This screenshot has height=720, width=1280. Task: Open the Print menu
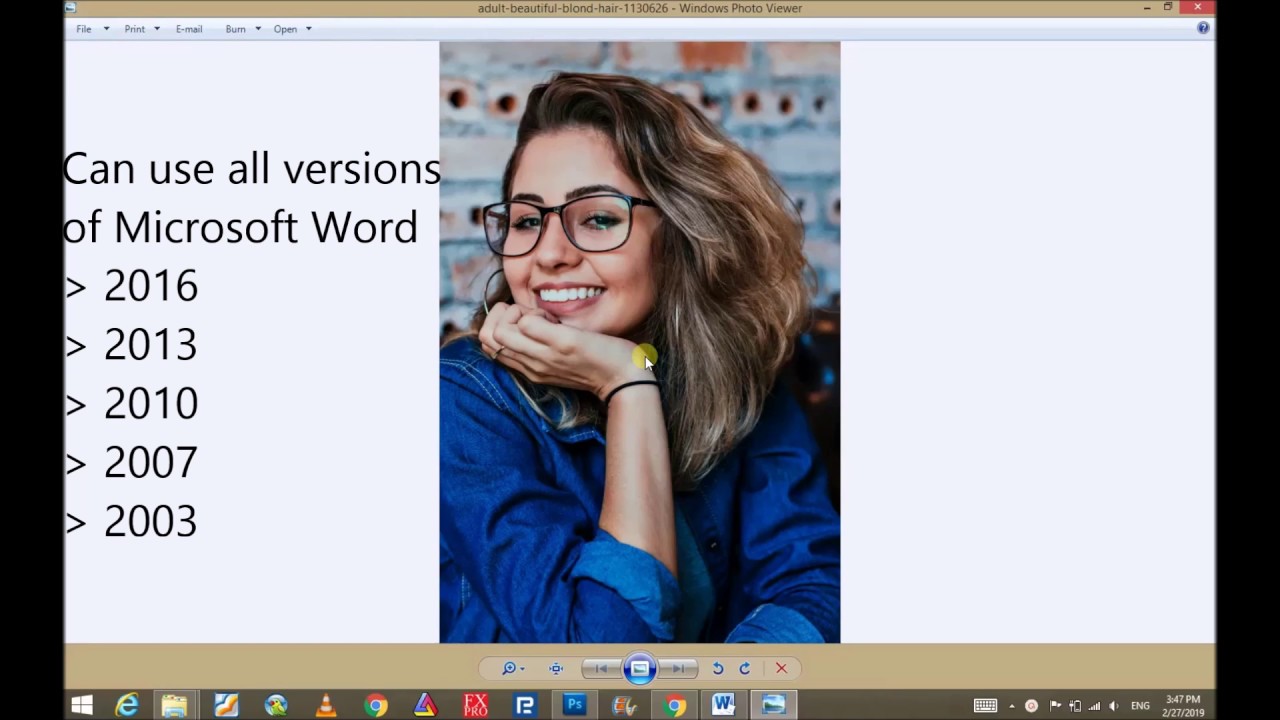134,29
